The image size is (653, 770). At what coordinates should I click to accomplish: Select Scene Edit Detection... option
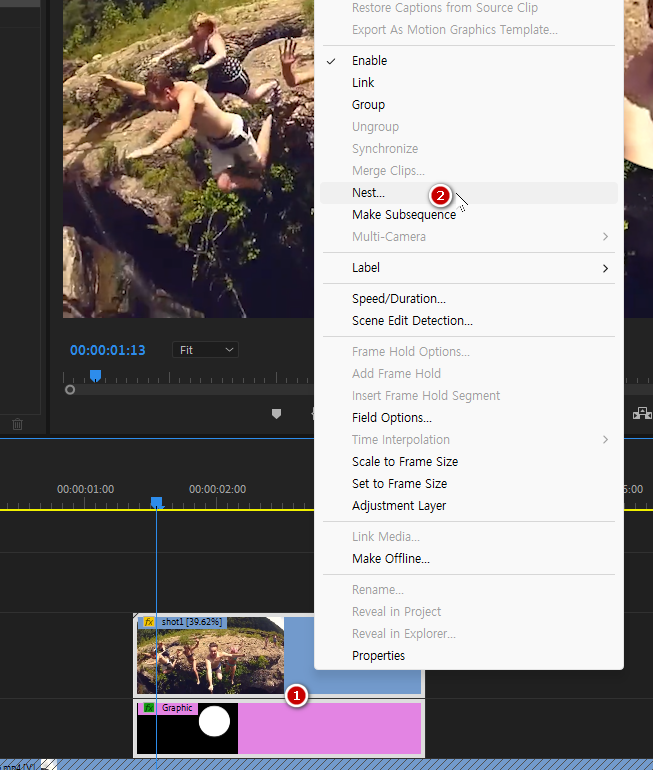(412, 321)
